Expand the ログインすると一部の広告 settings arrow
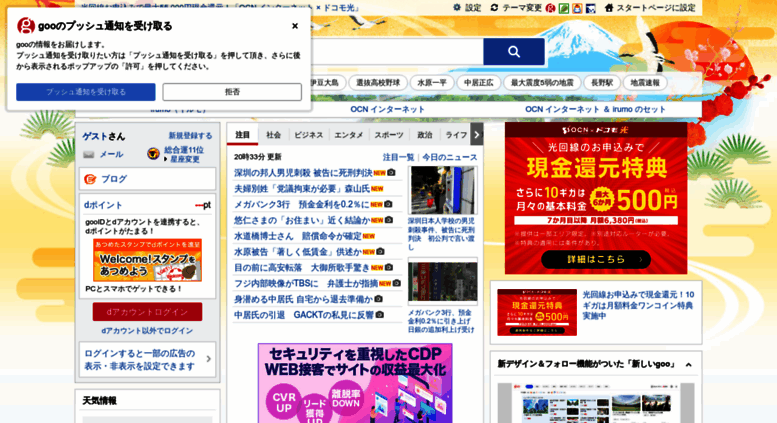The image size is (777, 423). pos(209,359)
